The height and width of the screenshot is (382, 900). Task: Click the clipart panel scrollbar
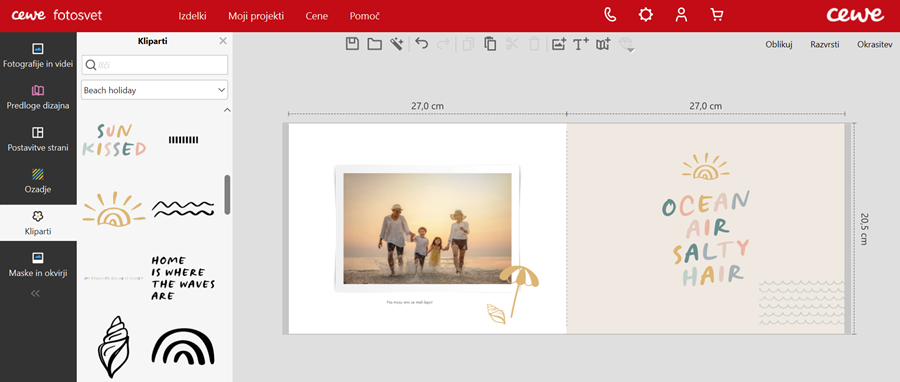coord(227,195)
